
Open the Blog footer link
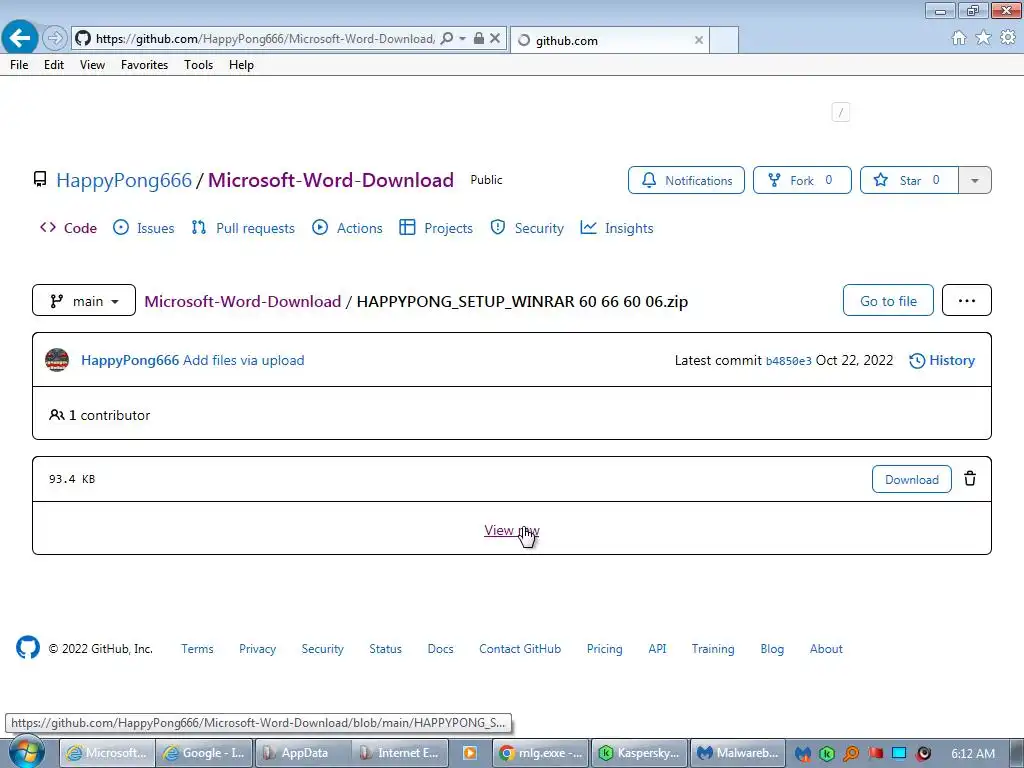(x=772, y=648)
